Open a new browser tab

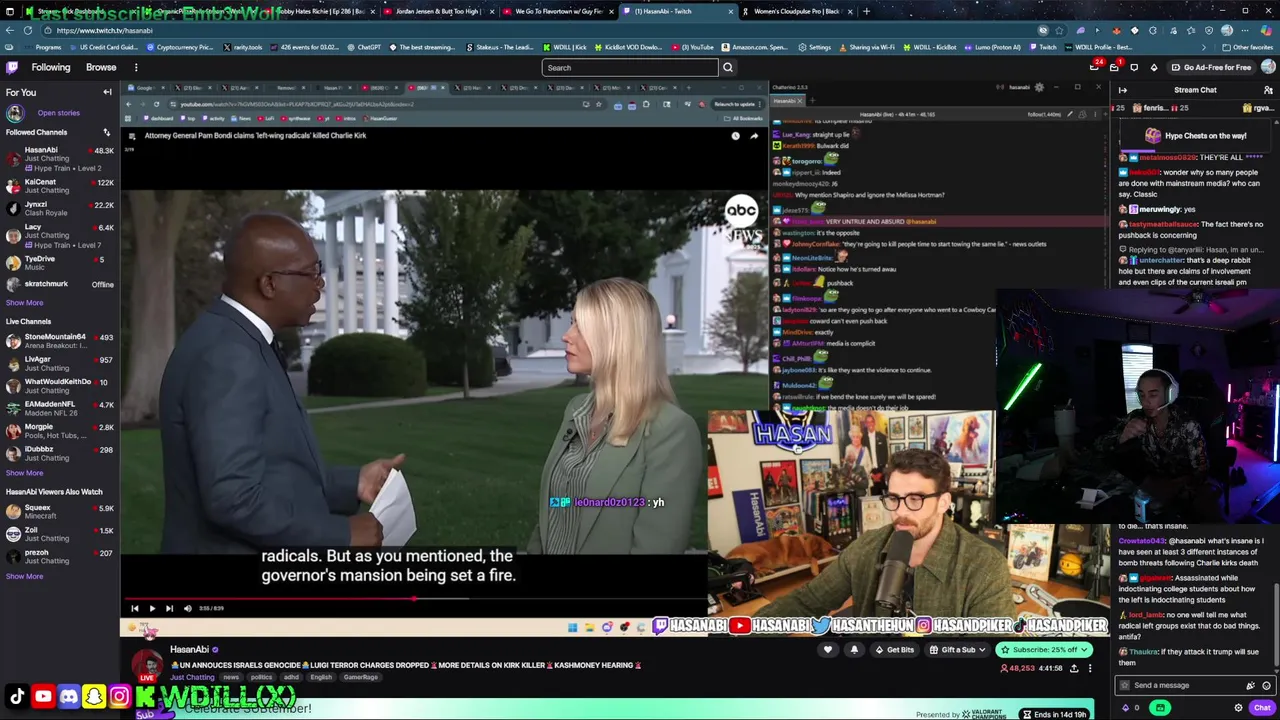[866, 11]
